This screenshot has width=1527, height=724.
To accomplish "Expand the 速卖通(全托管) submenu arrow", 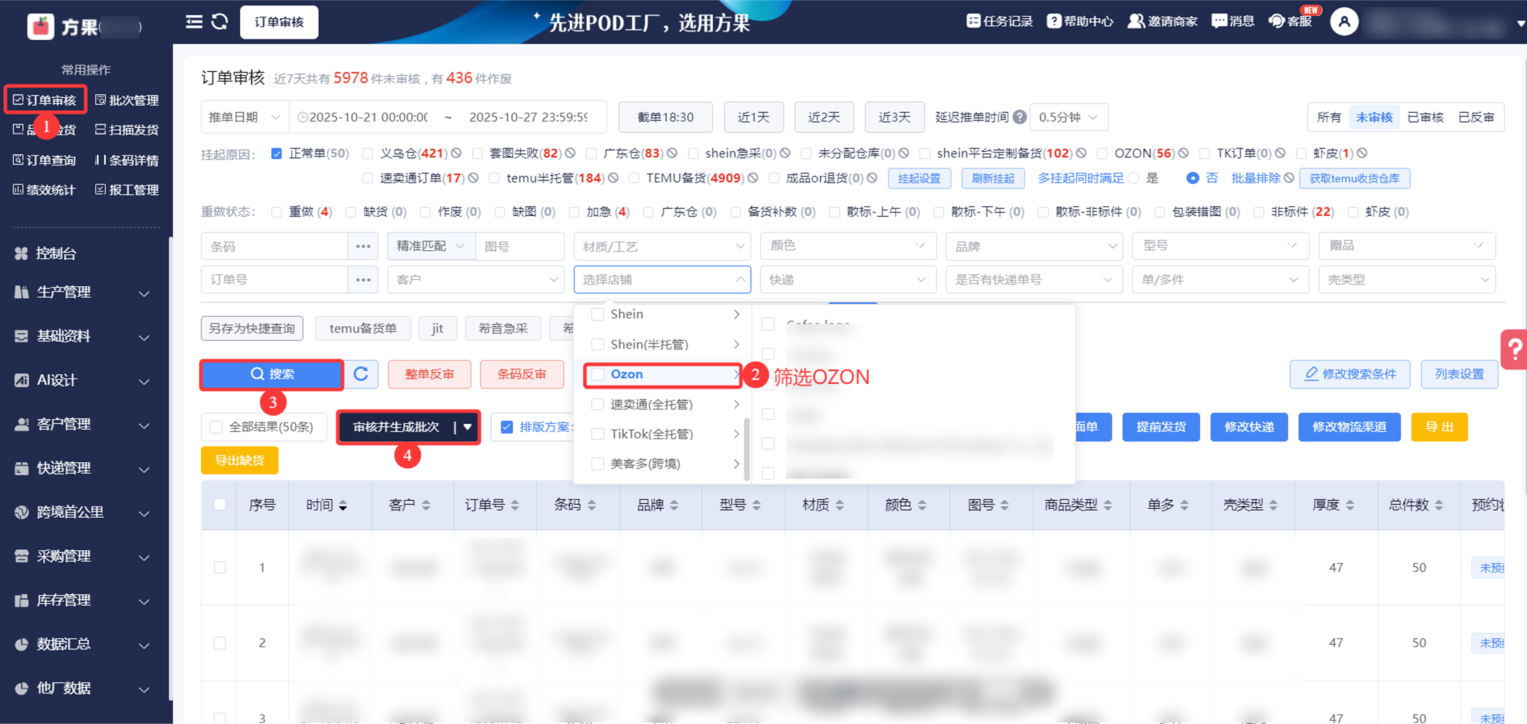I will pos(736,404).
